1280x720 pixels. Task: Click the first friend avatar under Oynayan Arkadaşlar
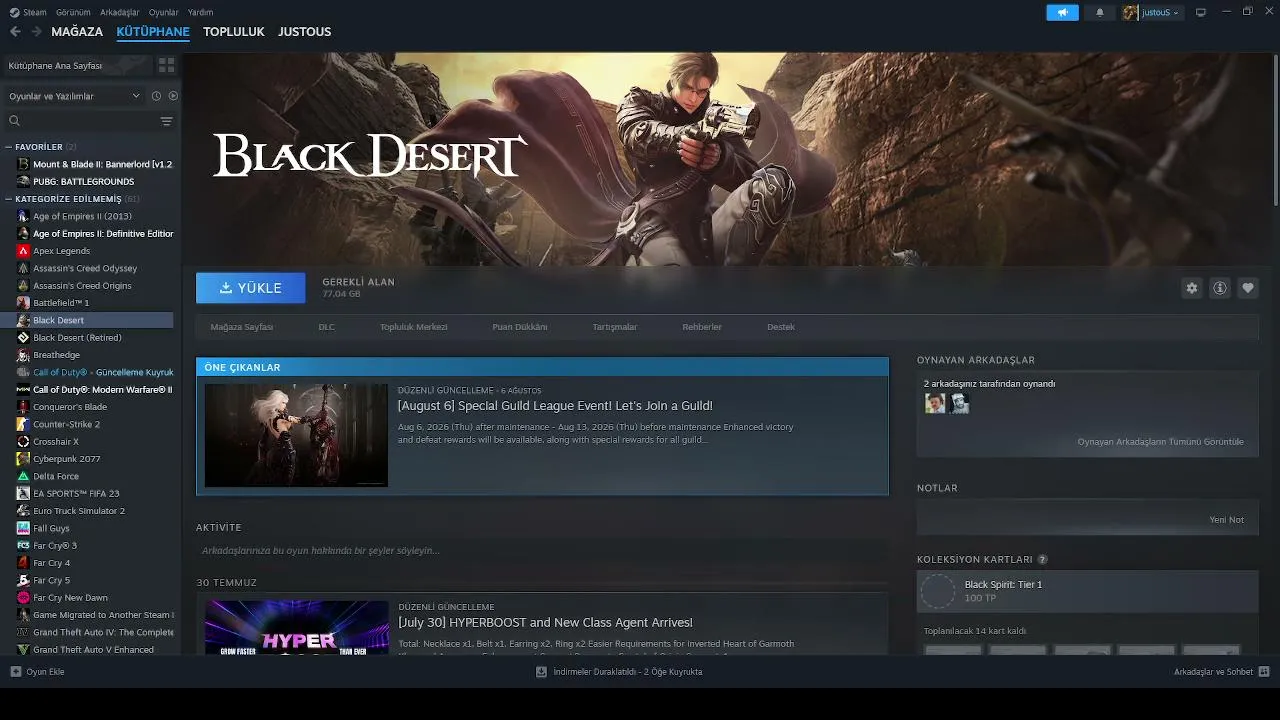pyautogui.click(x=935, y=403)
